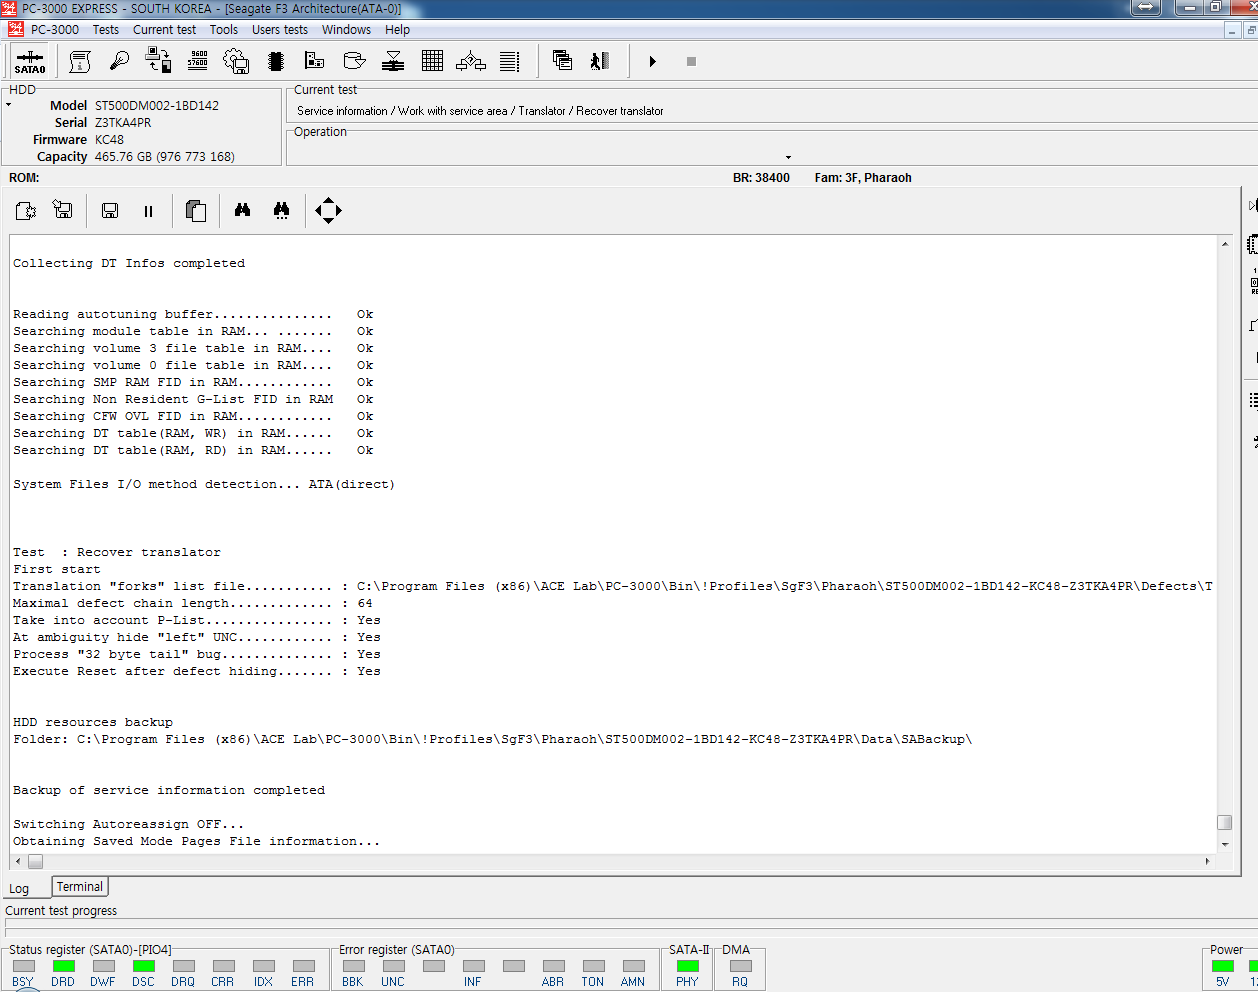Click the computer-to-drive transfer icon
The image size is (1258, 992).
click(158, 61)
